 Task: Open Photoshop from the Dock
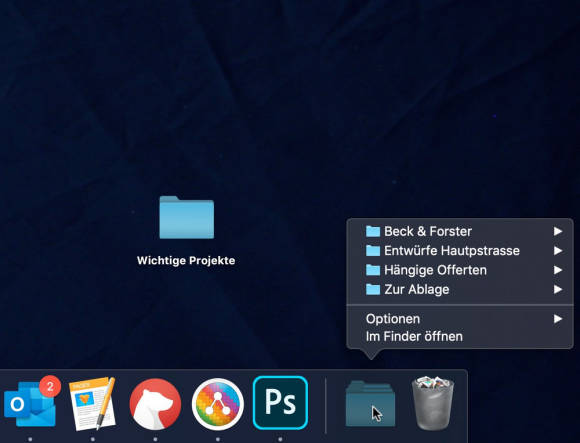280,403
